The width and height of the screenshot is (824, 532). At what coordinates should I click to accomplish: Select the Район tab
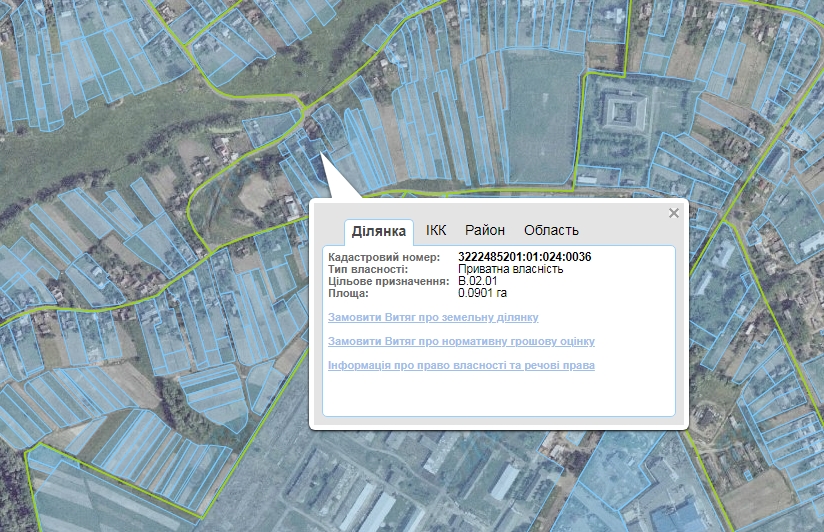coord(485,230)
